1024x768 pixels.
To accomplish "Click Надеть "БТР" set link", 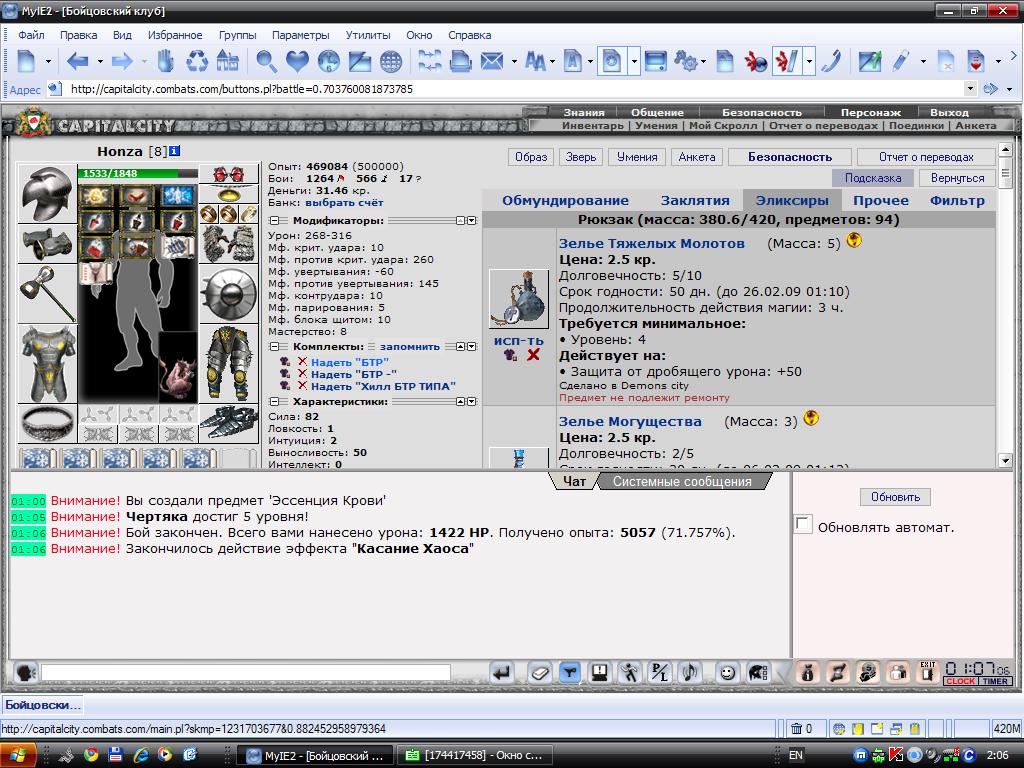I will click(x=349, y=362).
